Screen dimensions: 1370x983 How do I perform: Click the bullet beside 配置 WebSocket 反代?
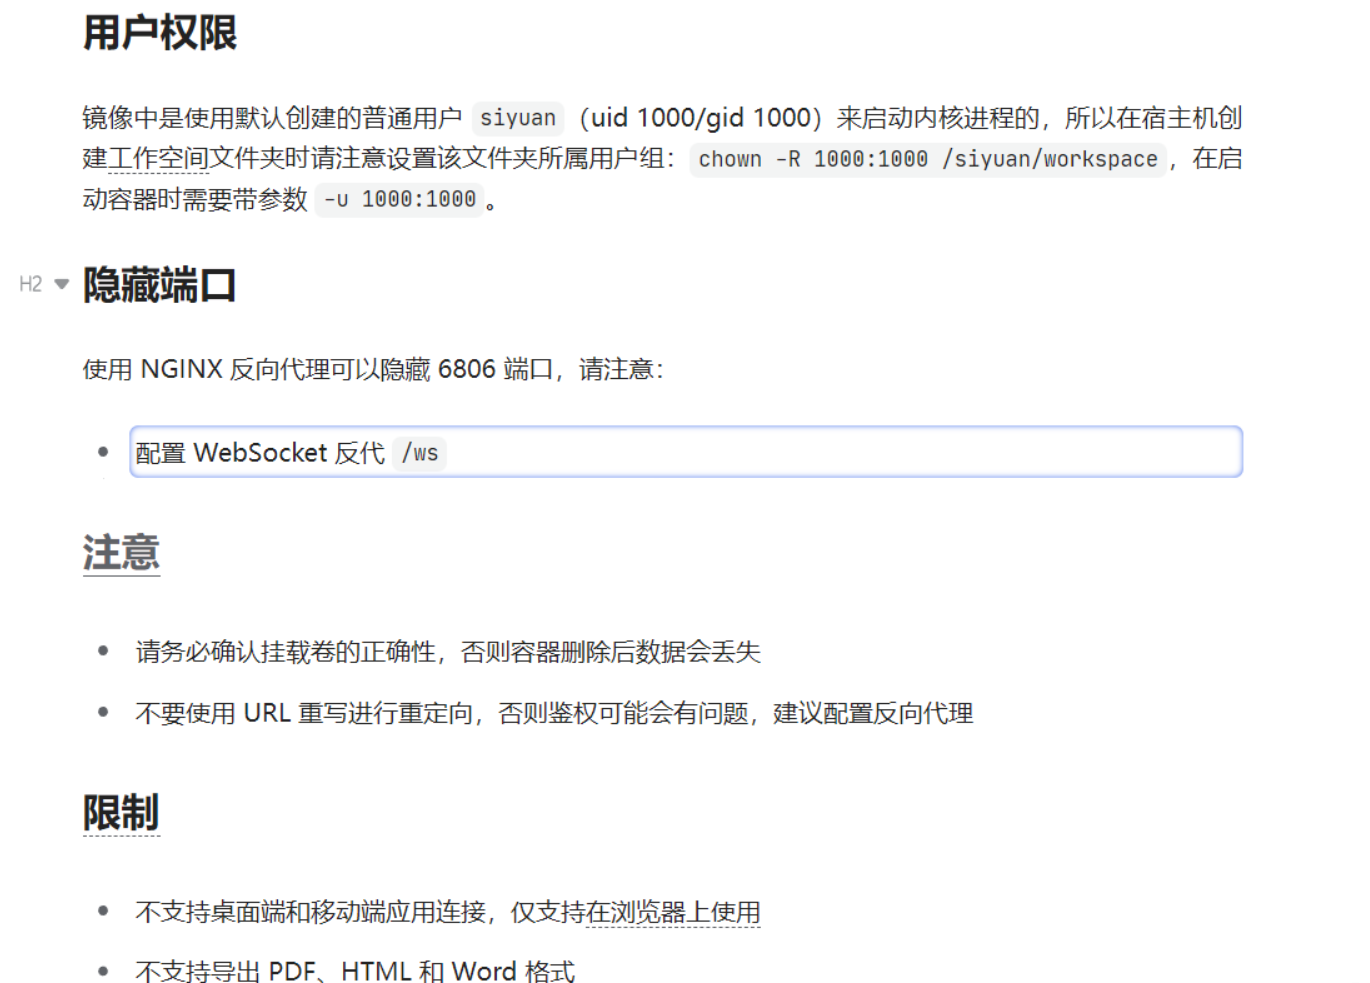103,452
